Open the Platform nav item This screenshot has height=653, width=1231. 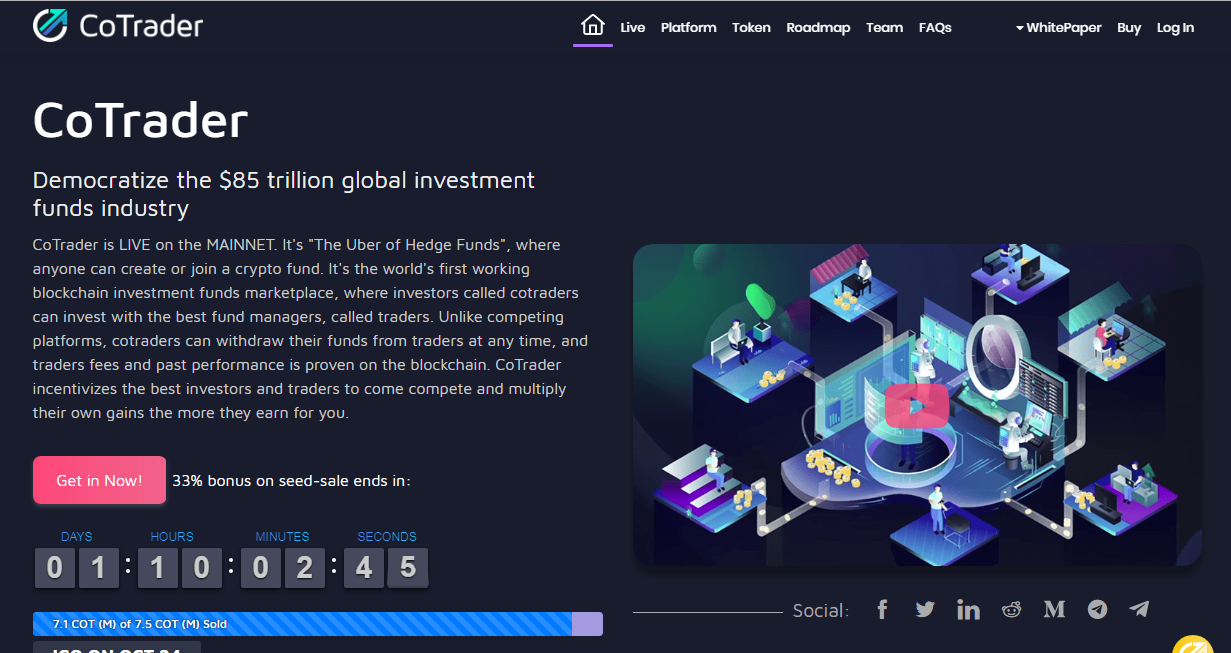pos(689,28)
